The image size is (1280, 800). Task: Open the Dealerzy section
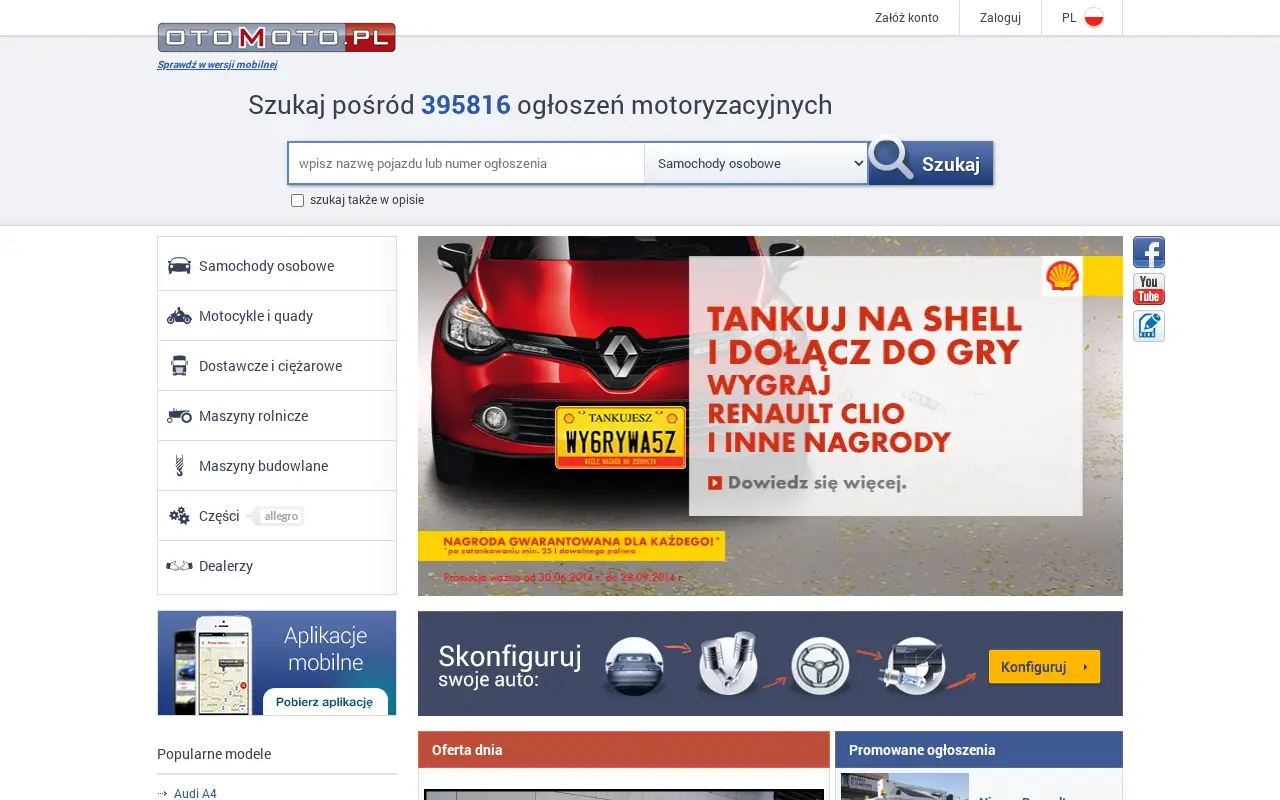tap(277, 566)
